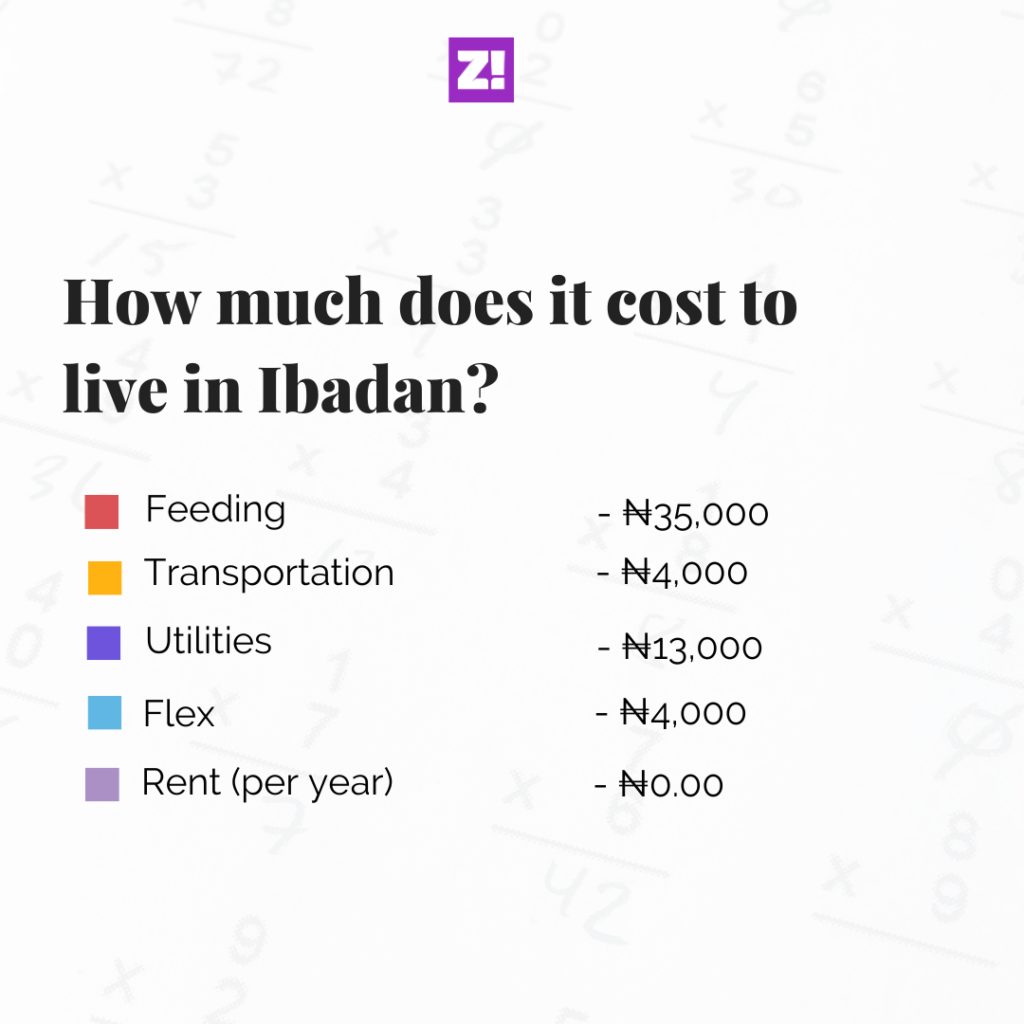Click the ₦35,000 feeding amount
This screenshot has height=1024, width=1024.
tap(695, 514)
